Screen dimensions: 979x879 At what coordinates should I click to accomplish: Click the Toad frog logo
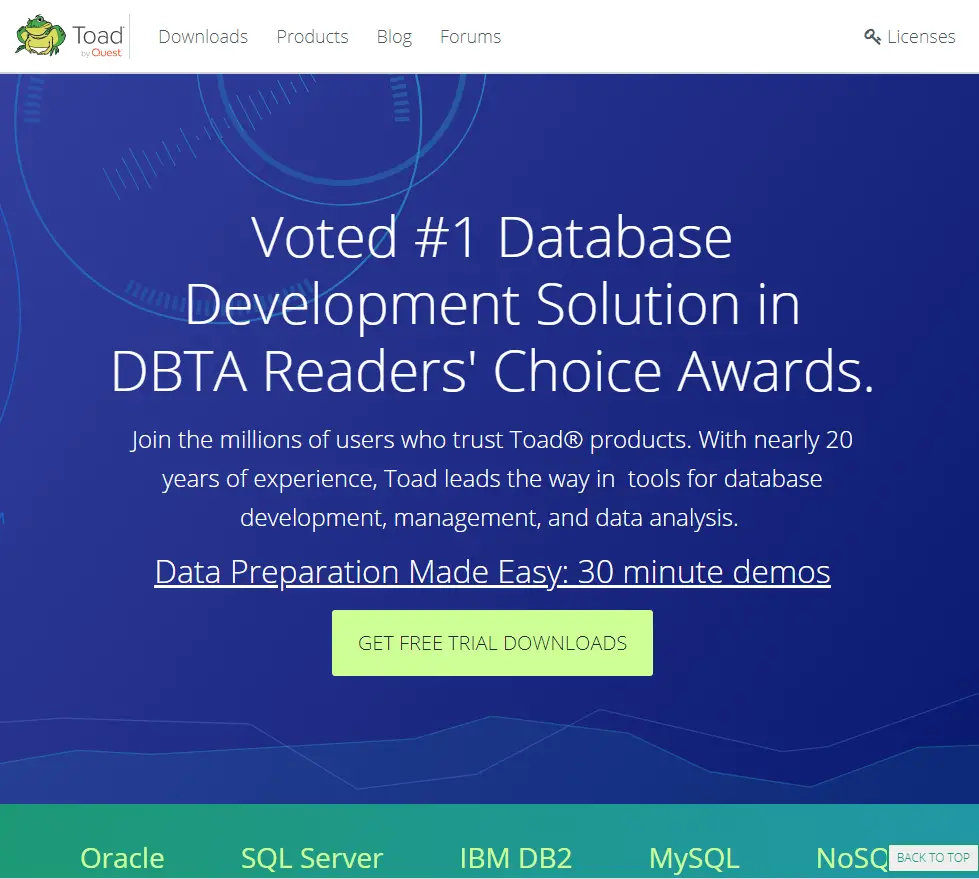point(40,36)
